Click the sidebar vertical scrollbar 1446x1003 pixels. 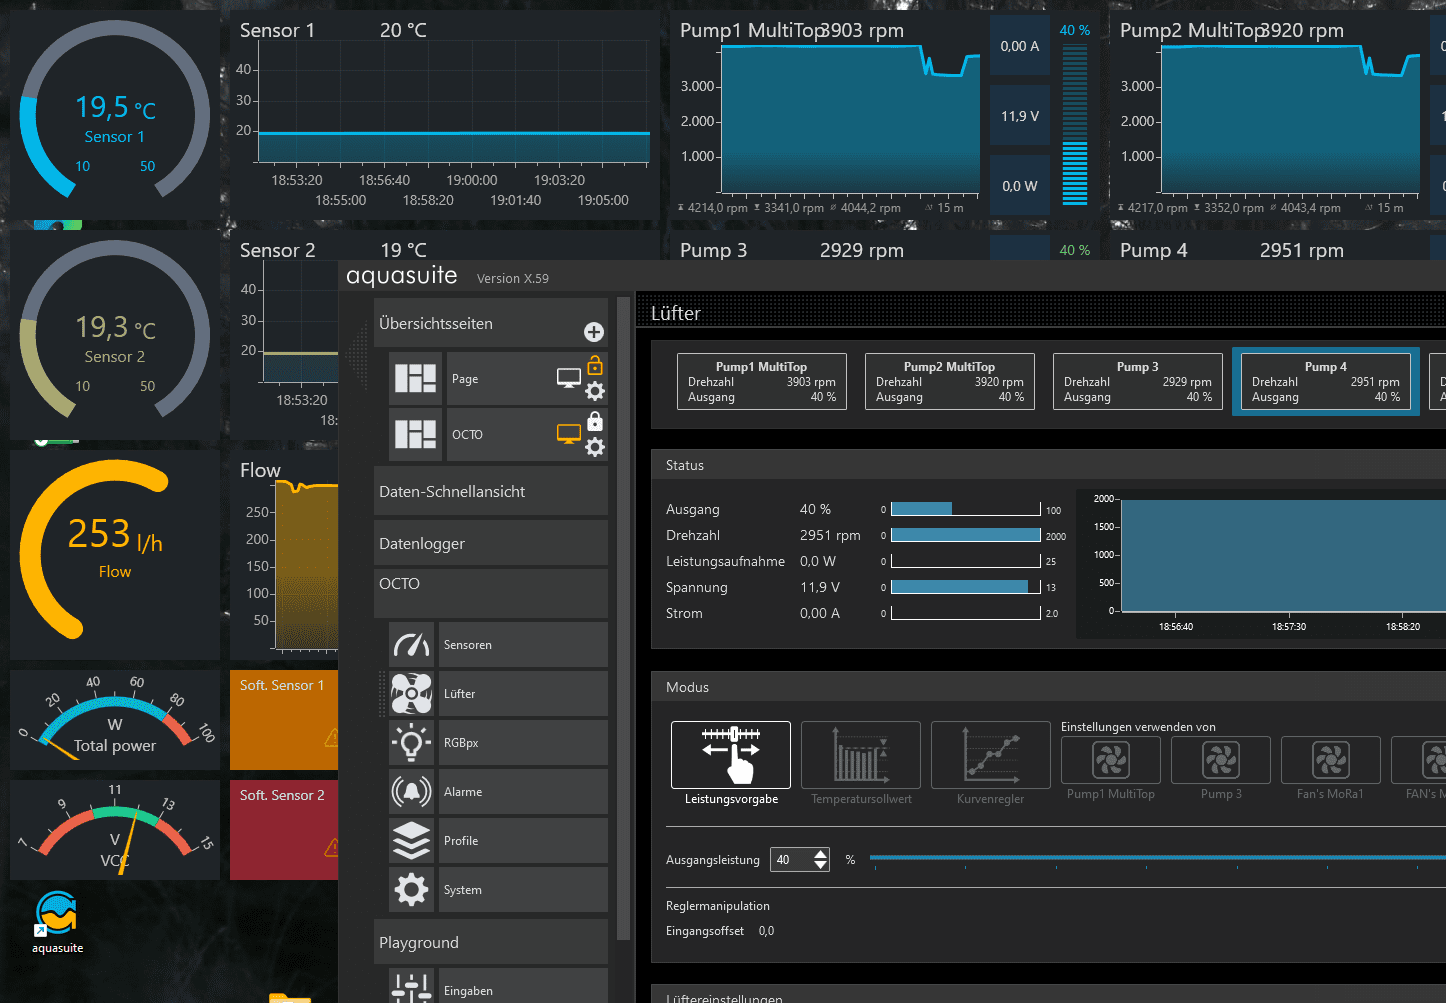click(624, 620)
